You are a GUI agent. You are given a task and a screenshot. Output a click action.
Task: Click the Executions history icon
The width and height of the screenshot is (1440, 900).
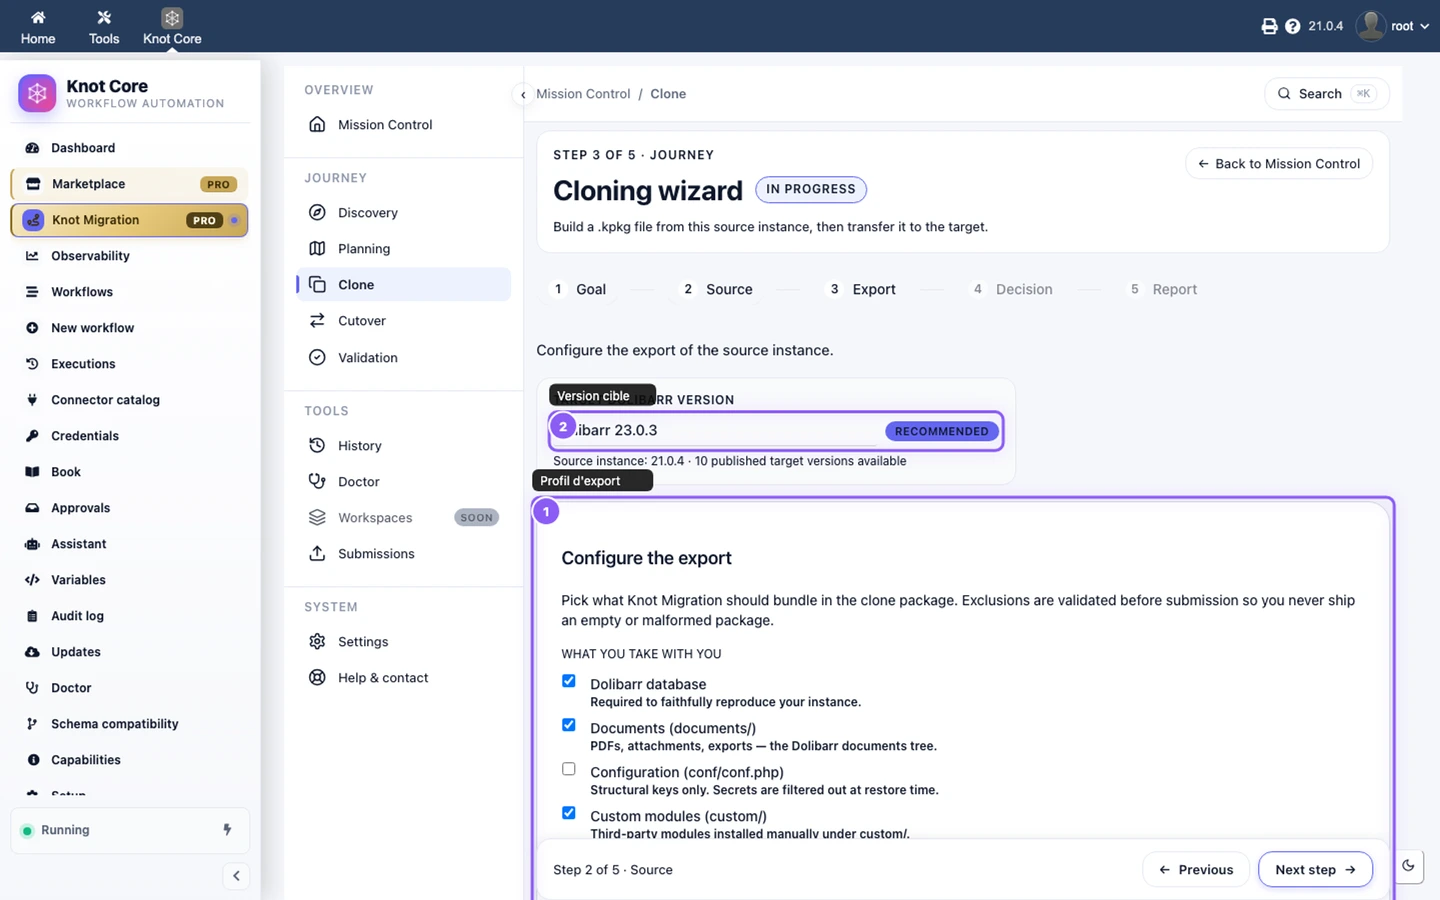32,364
